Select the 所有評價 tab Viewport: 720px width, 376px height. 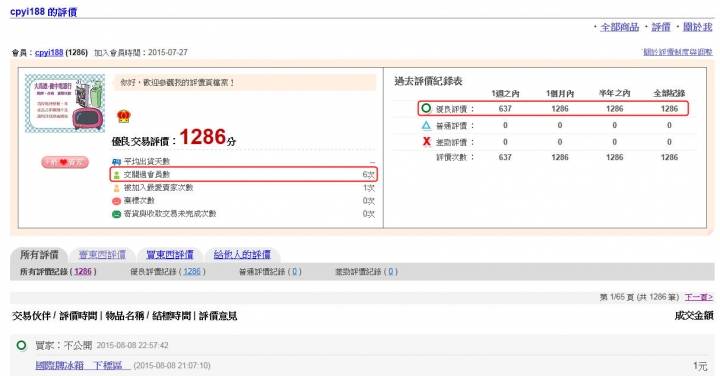coord(39,254)
